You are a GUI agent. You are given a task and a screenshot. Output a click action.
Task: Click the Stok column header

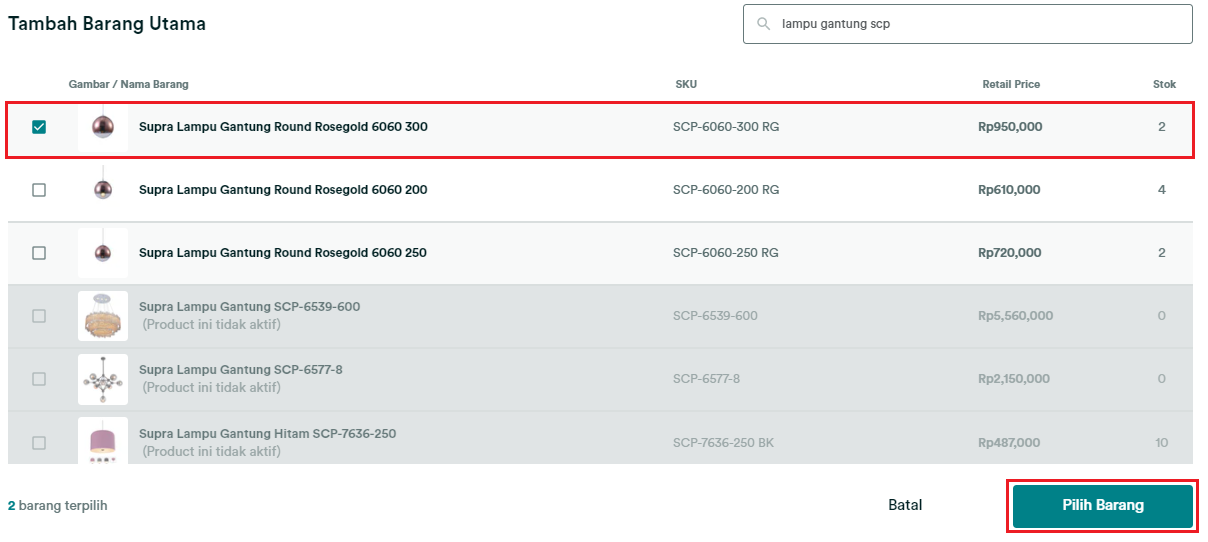point(1164,84)
